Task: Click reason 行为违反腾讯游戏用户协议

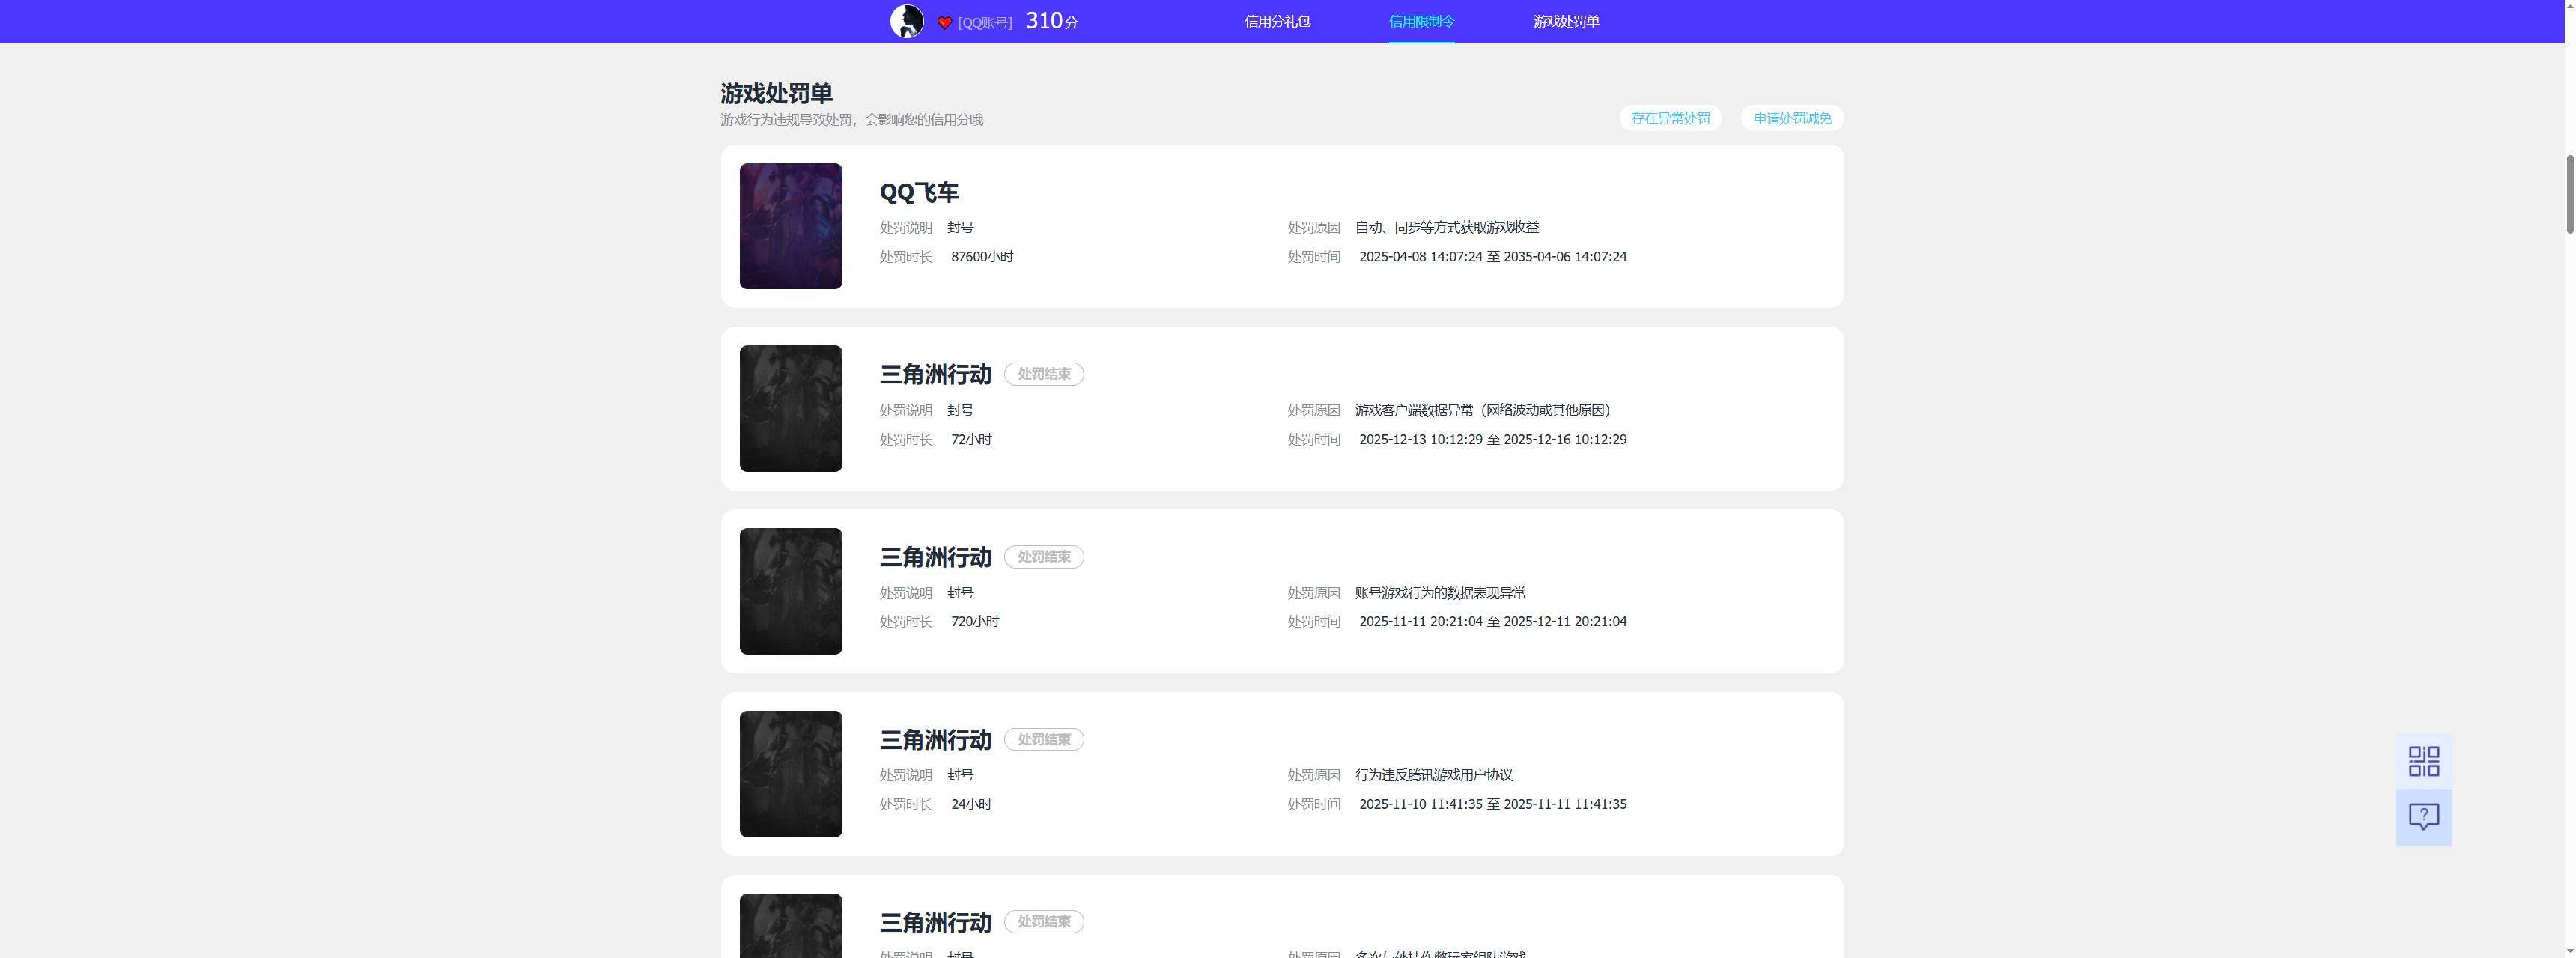Action: coord(1433,775)
